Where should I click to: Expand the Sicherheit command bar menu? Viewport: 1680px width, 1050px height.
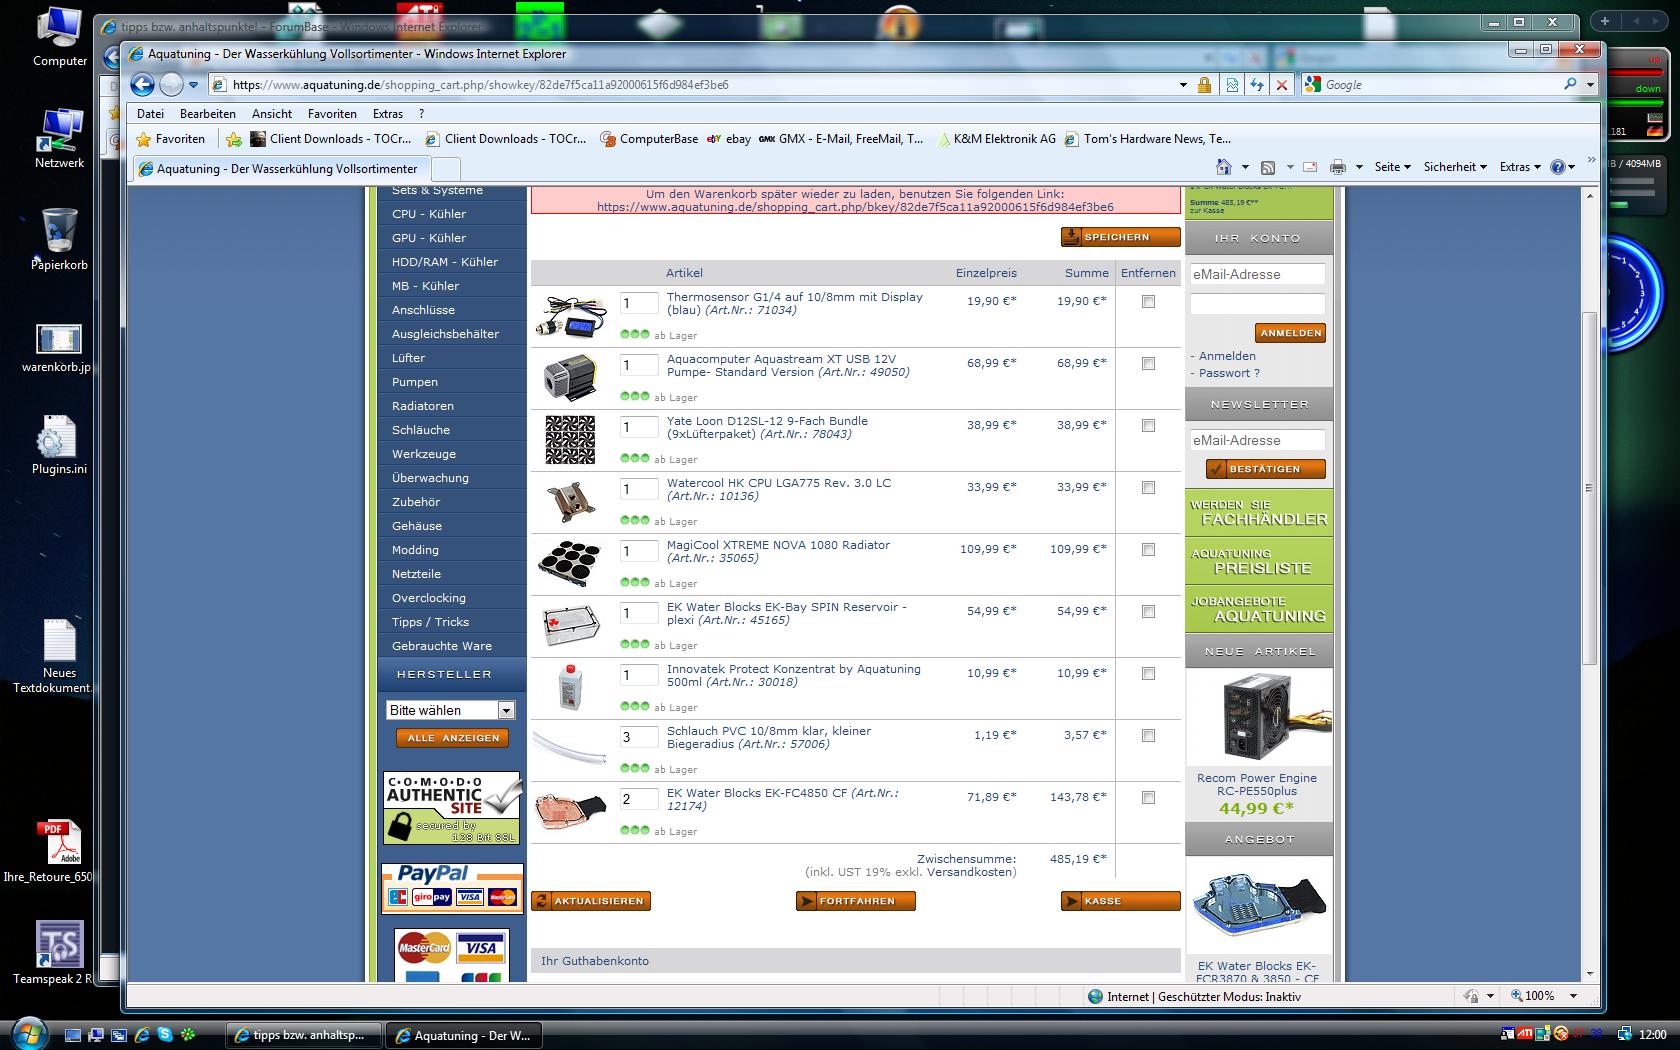coord(1455,167)
